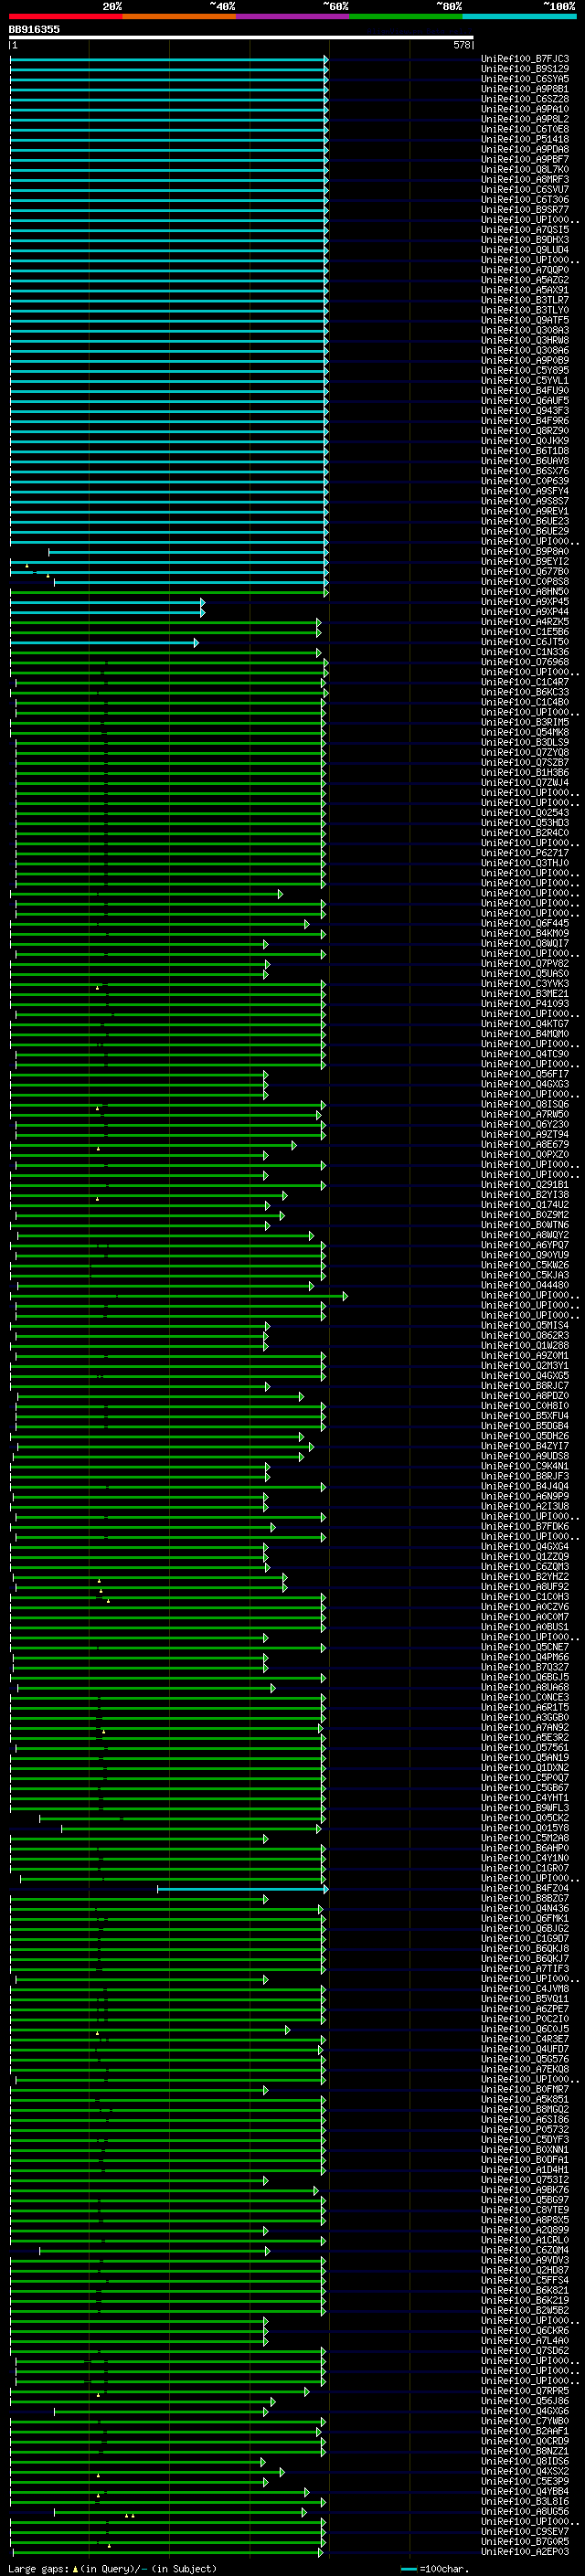This screenshot has height=2576, width=585.
Task: Open hit UniRef100_P51418
Action: click(524, 139)
